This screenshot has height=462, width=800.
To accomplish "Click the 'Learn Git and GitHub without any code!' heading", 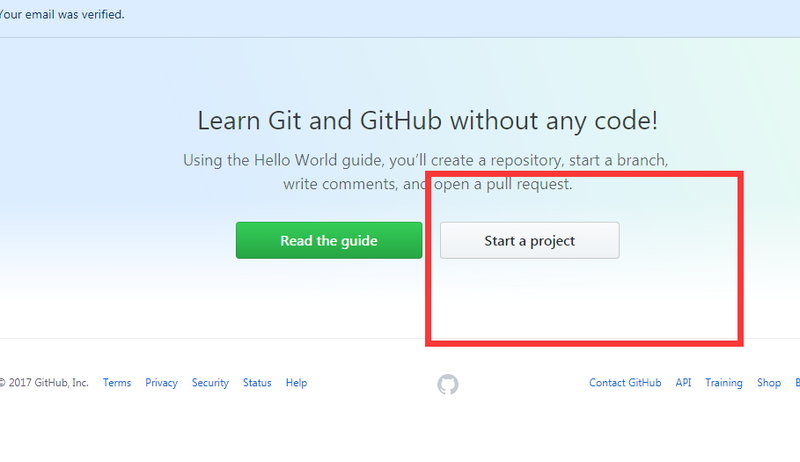I will (428, 121).
